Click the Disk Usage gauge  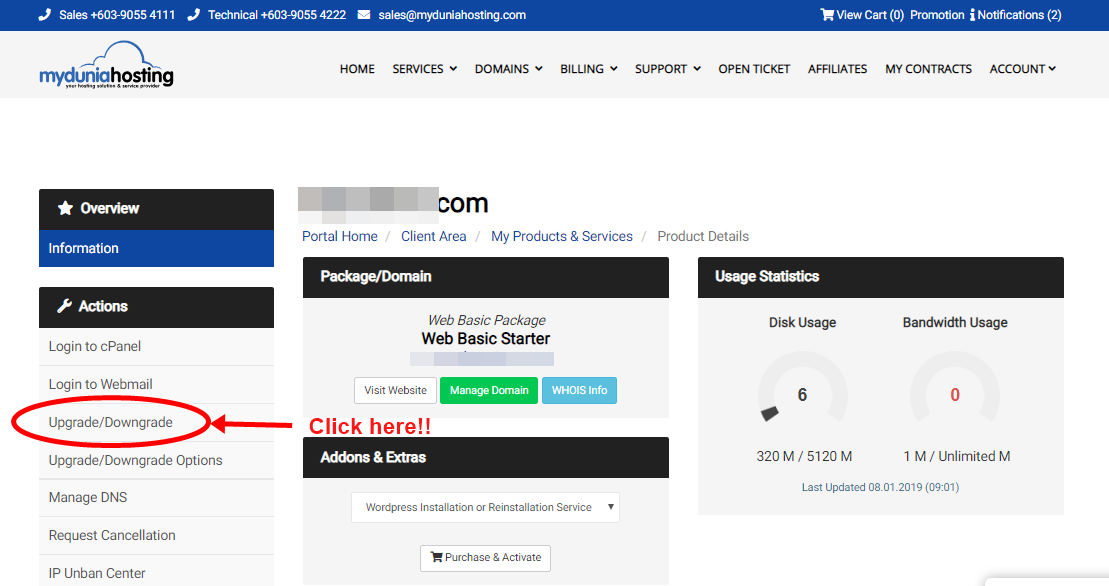click(802, 395)
